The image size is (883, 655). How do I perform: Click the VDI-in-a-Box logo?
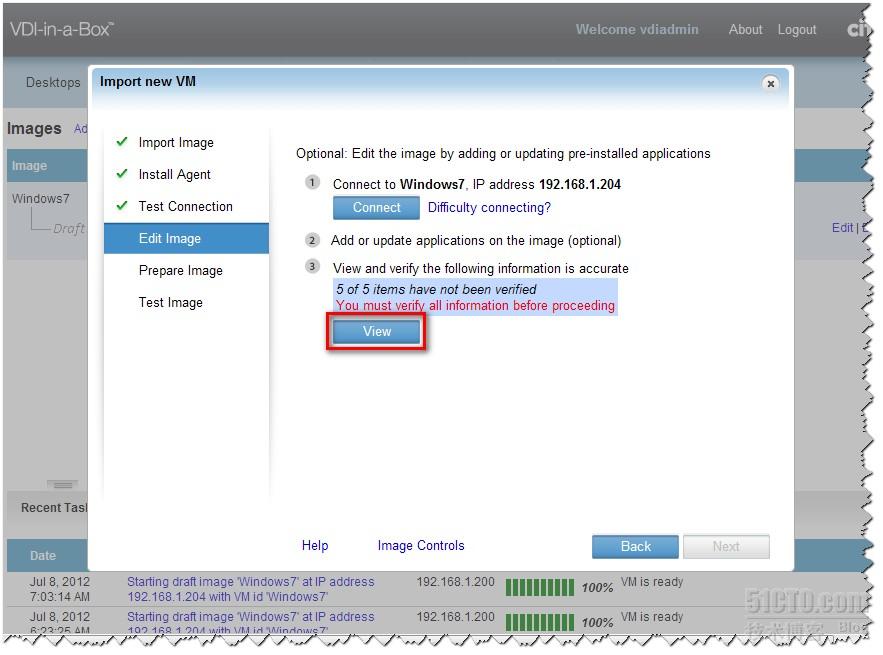62,29
